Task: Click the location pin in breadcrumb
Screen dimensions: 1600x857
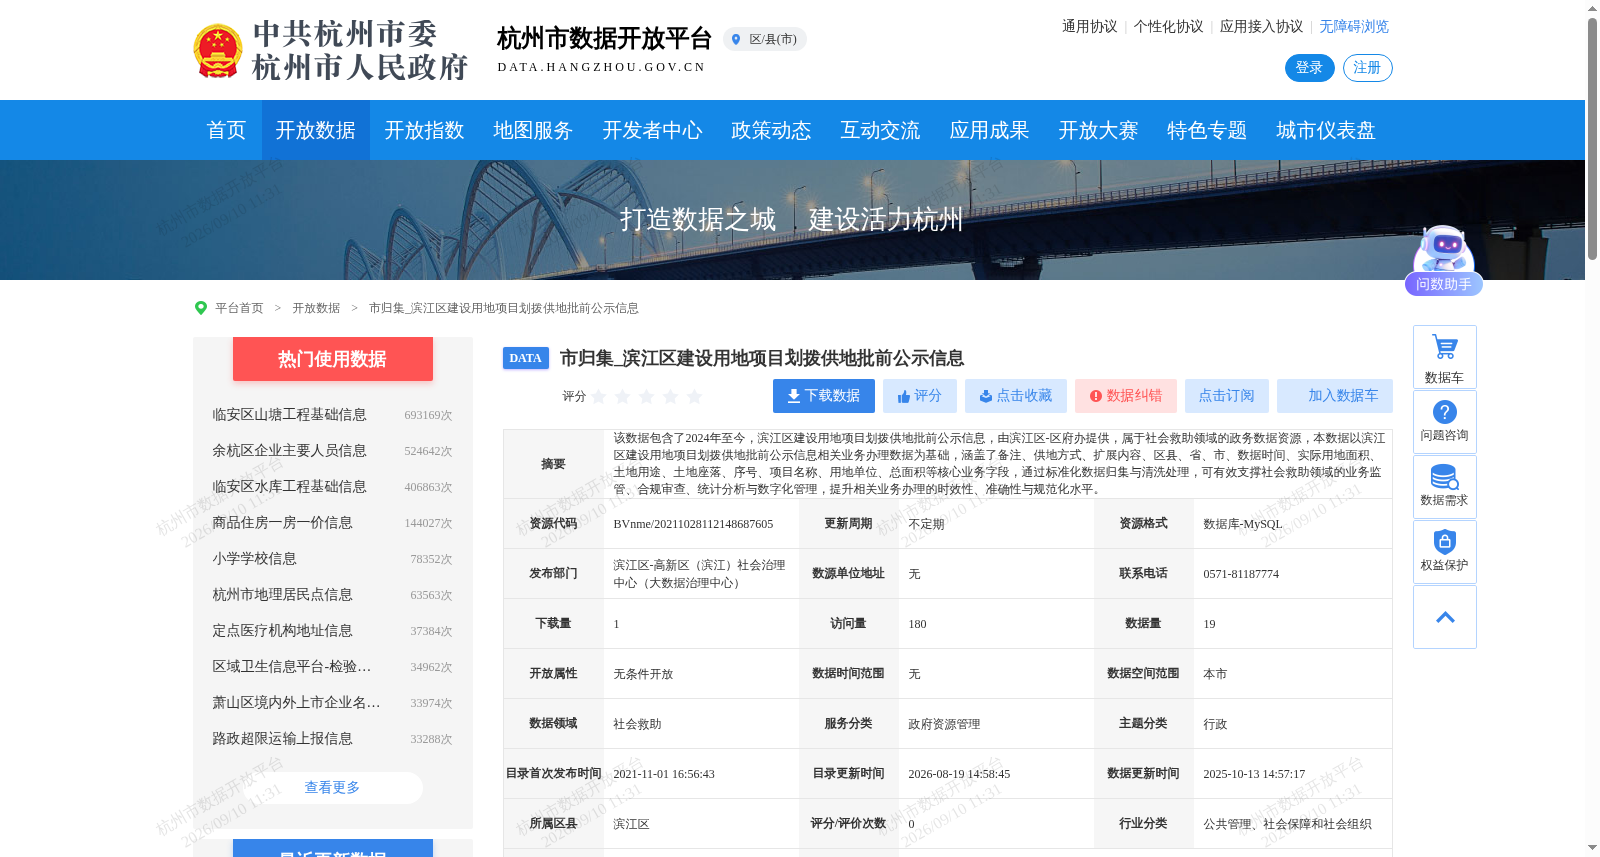Action: point(200,308)
